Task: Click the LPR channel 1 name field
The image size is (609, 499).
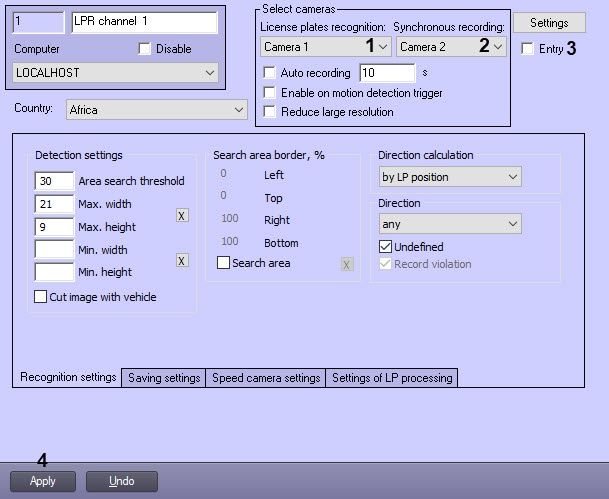Action: pyautogui.click(x=144, y=21)
